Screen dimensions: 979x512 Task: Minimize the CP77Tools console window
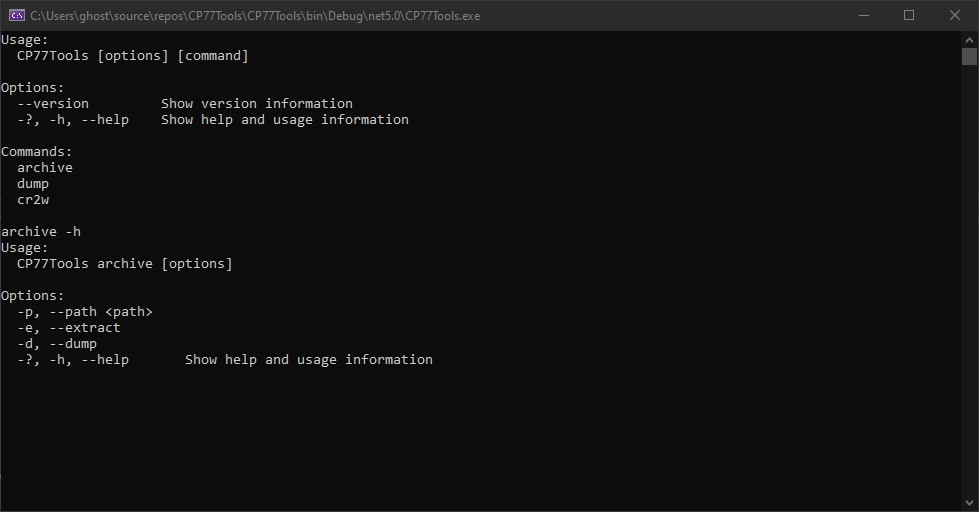(863, 15)
